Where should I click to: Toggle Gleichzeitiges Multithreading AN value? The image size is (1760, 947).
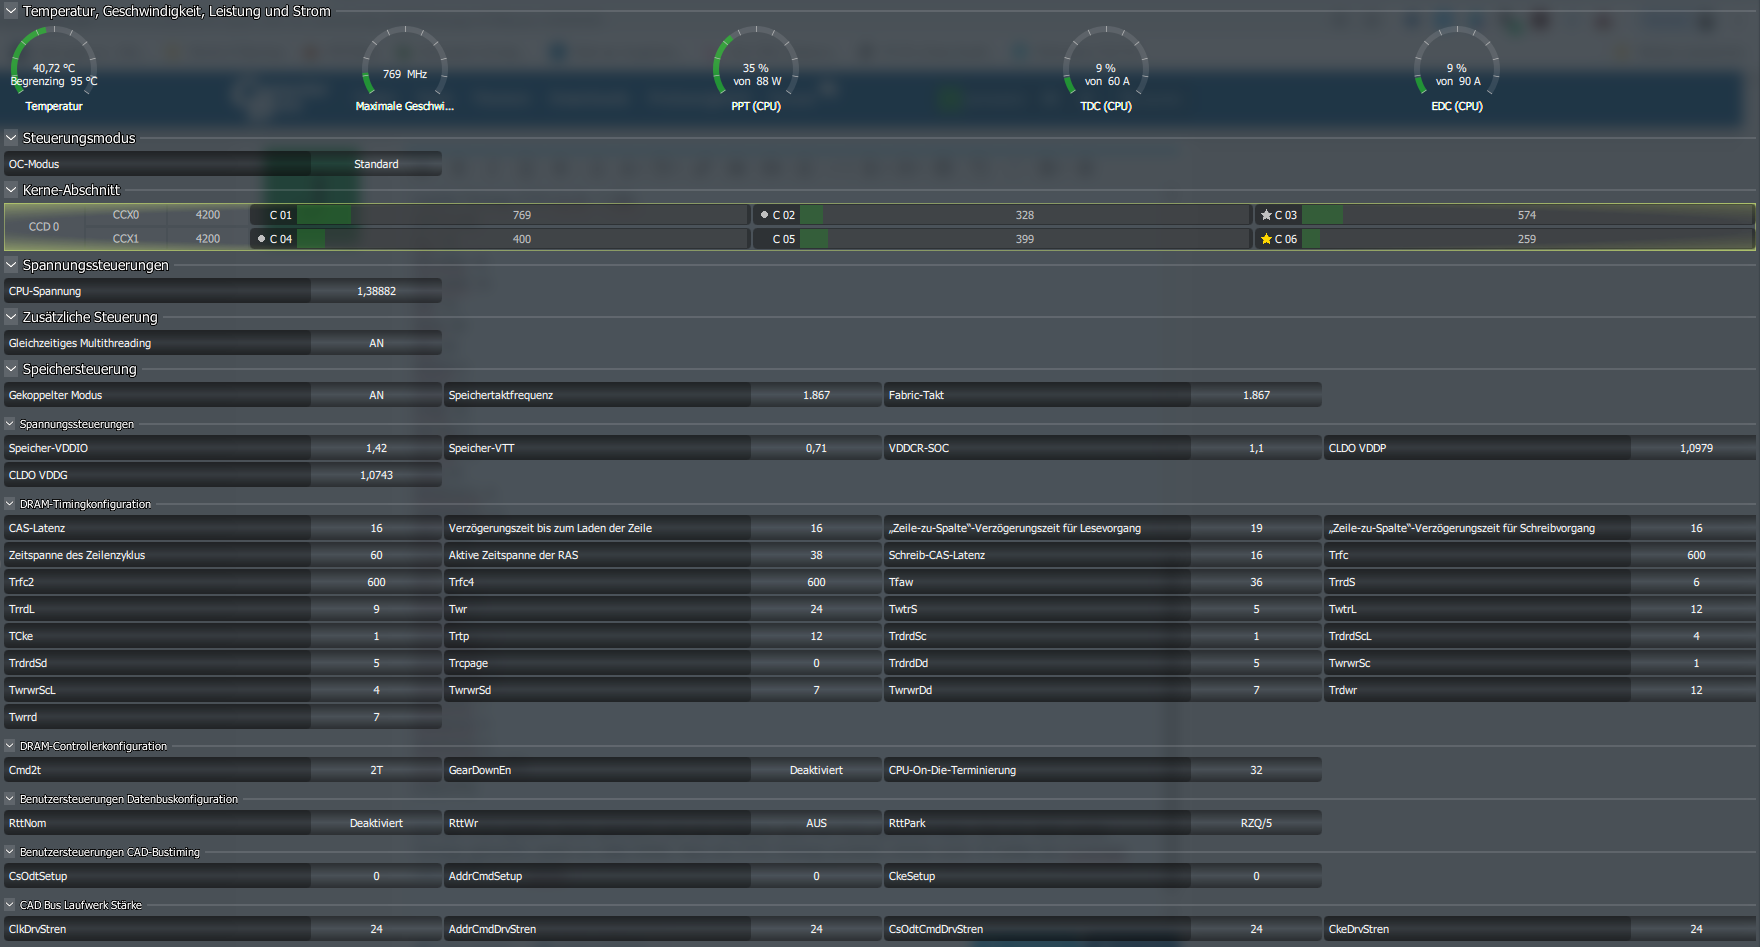376,343
